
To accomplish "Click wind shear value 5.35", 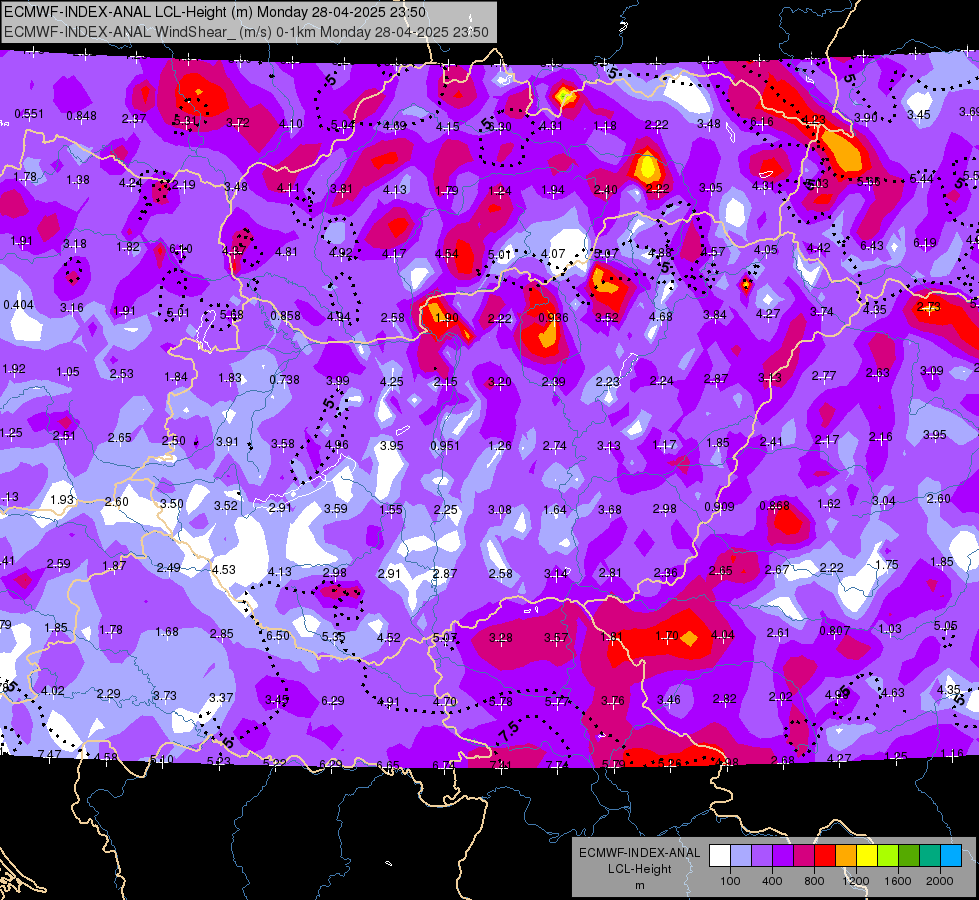I will (x=333, y=636).
